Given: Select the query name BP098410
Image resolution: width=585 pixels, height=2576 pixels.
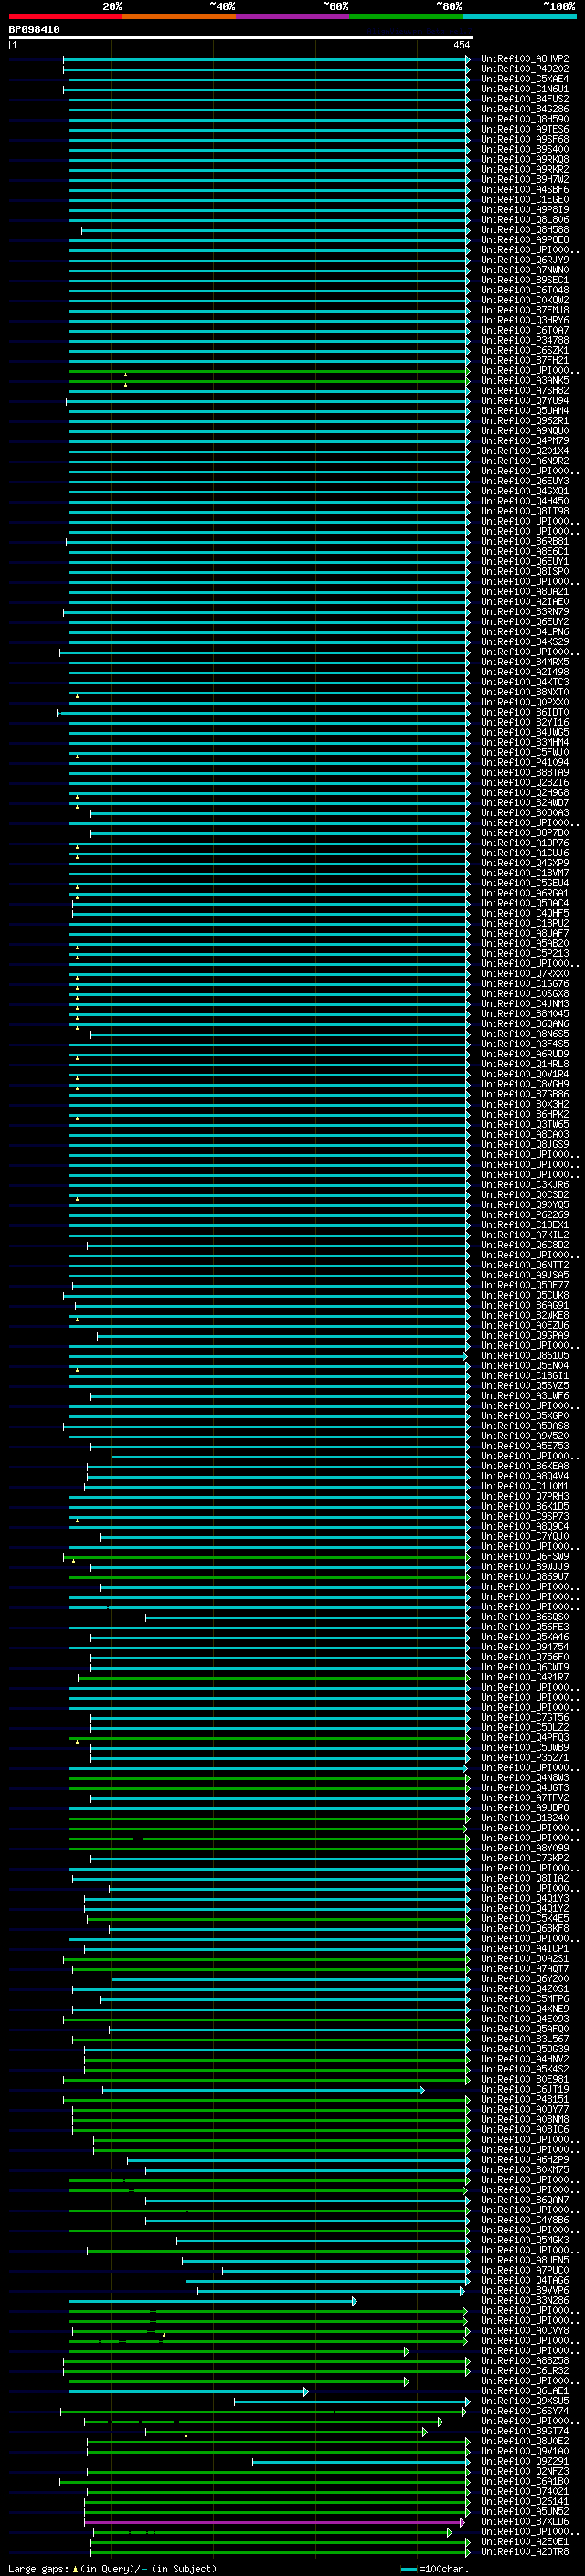Looking at the screenshot, I should 34,29.
